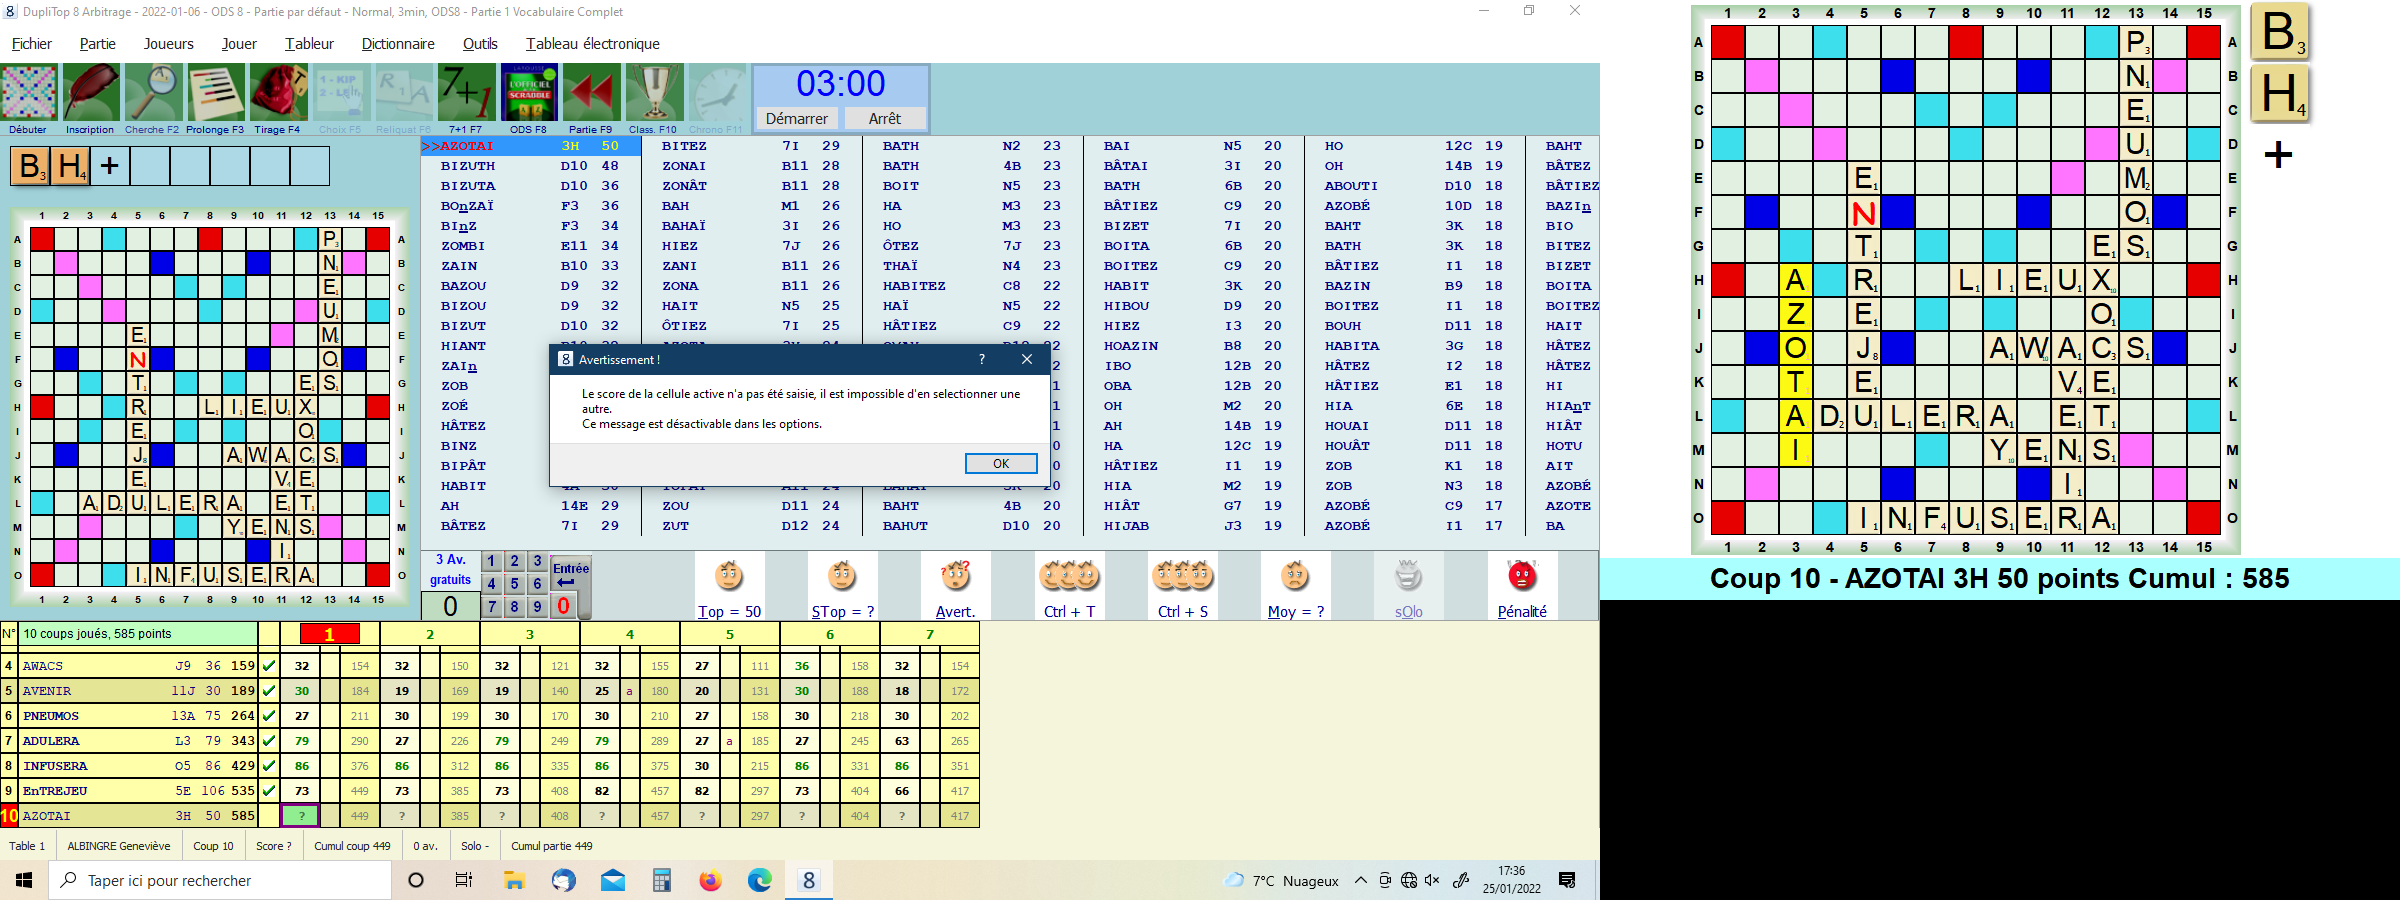Click the Pénalité red face icon
The height and width of the screenshot is (900, 2400).
[x=1522, y=577]
